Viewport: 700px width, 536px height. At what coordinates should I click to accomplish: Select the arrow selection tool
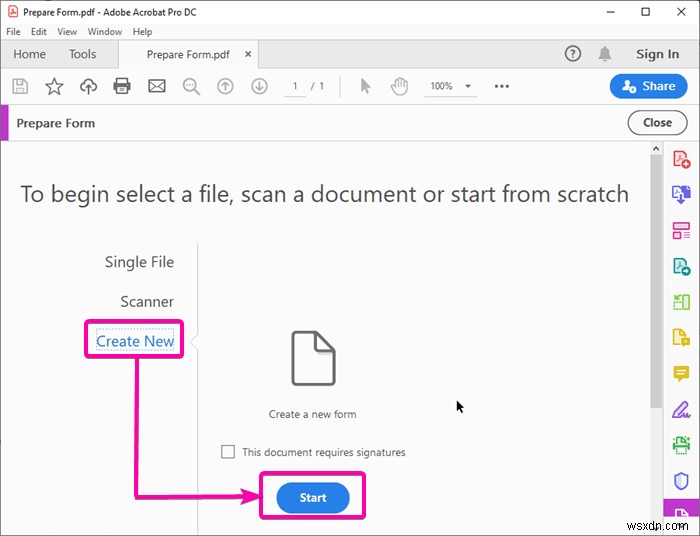tap(365, 86)
